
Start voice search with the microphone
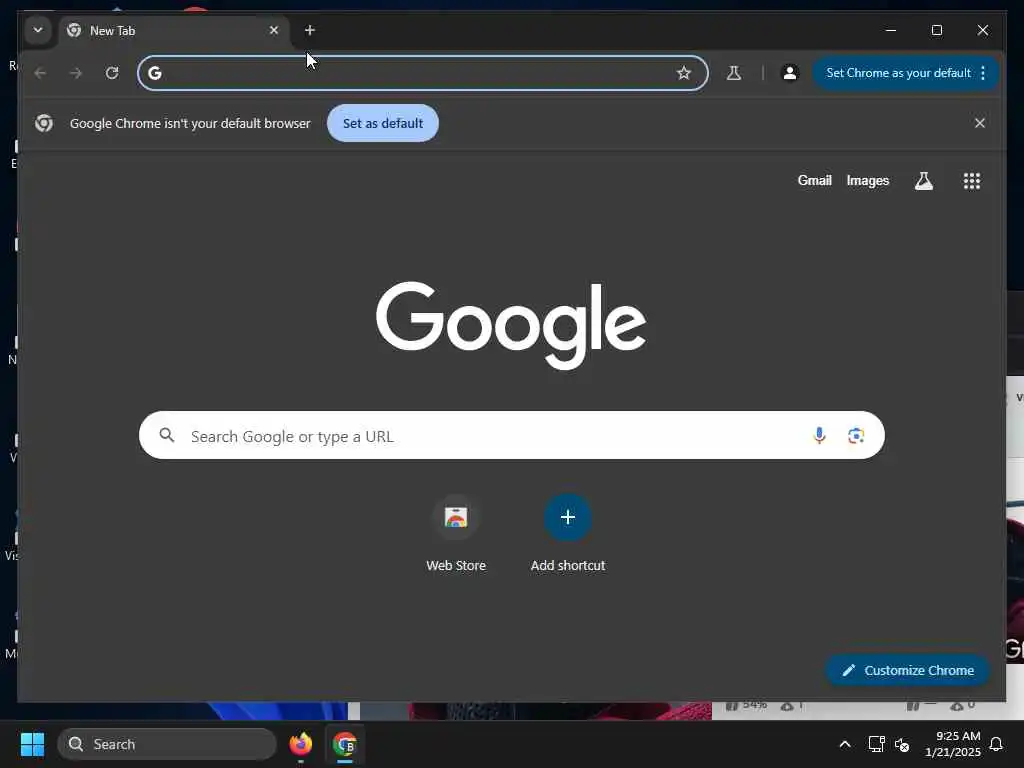click(819, 436)
